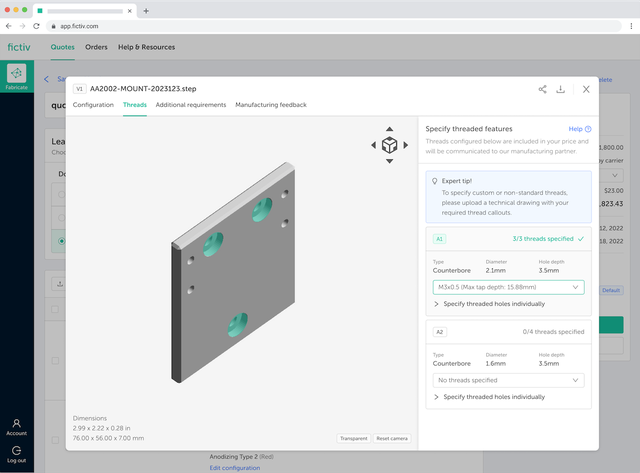Rotate camera up with top arrow
This screenshot has height=473, width=640.
389,129
